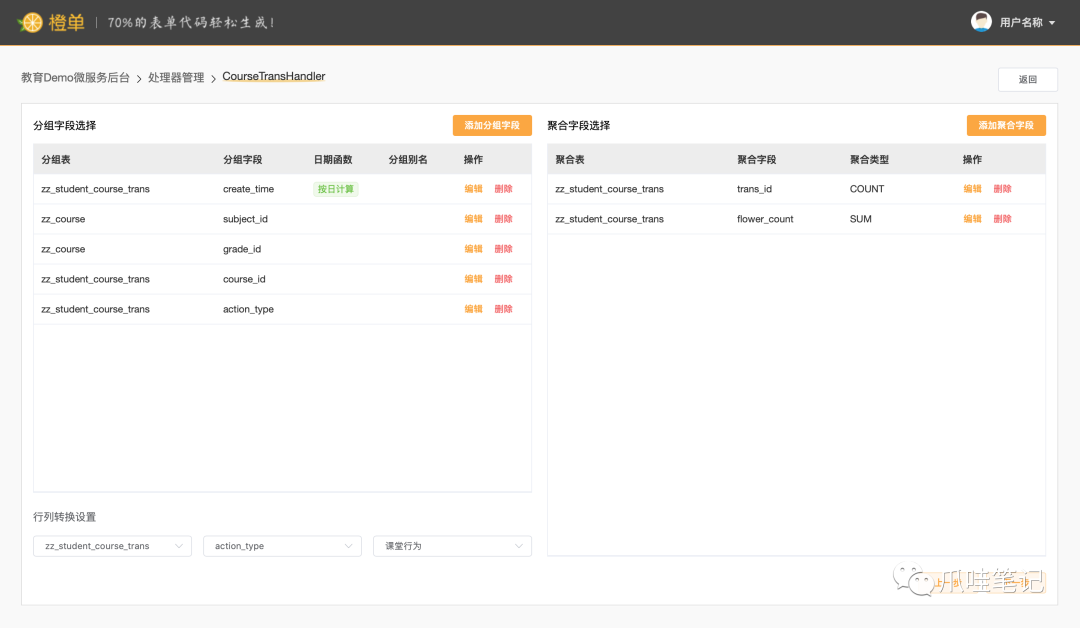Click zz_student_course_trans in create_time row
The image size is (1080, 628).
point(95,189)
